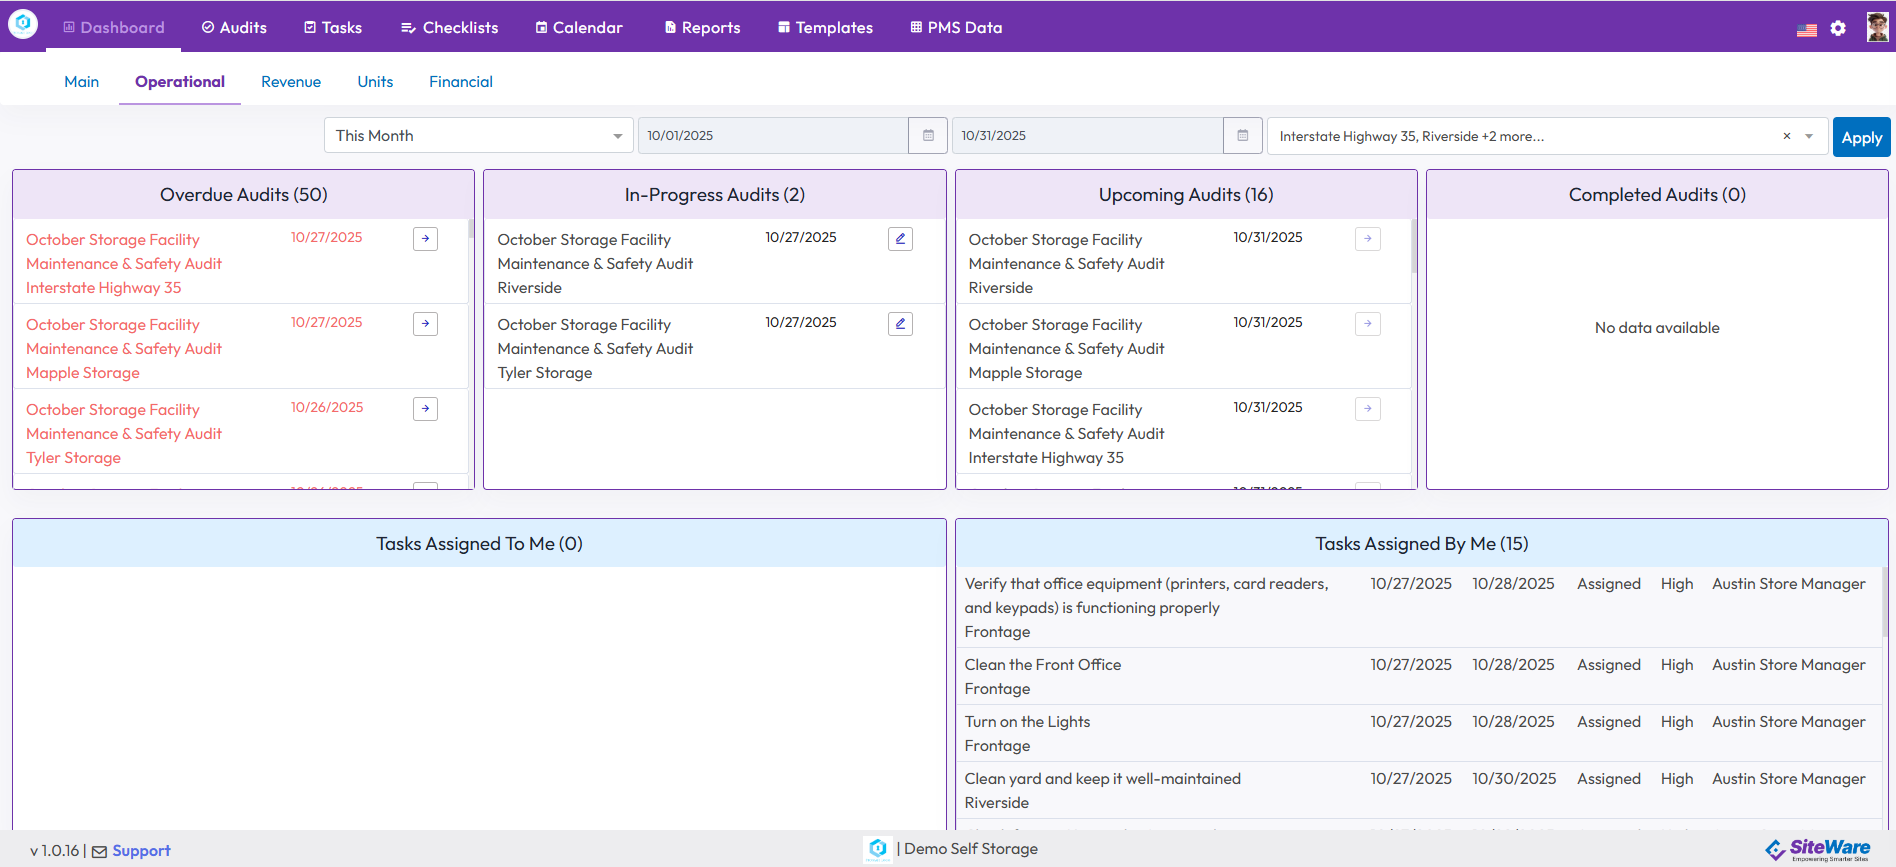
Task: Open the user profile avatar
Action: pyautogui.click(x=1877, y=27)
